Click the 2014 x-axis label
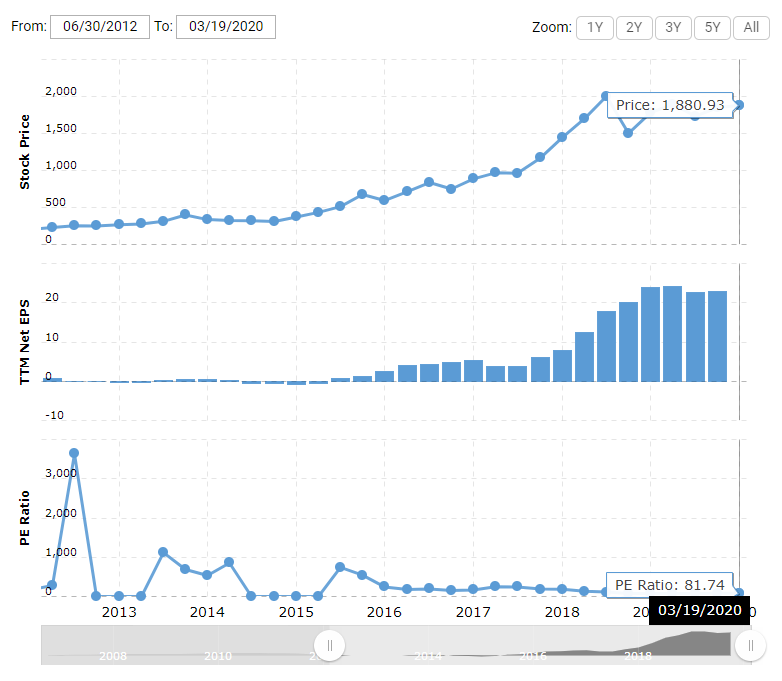This screenshot has height=681, width=782. coord(207,612)
